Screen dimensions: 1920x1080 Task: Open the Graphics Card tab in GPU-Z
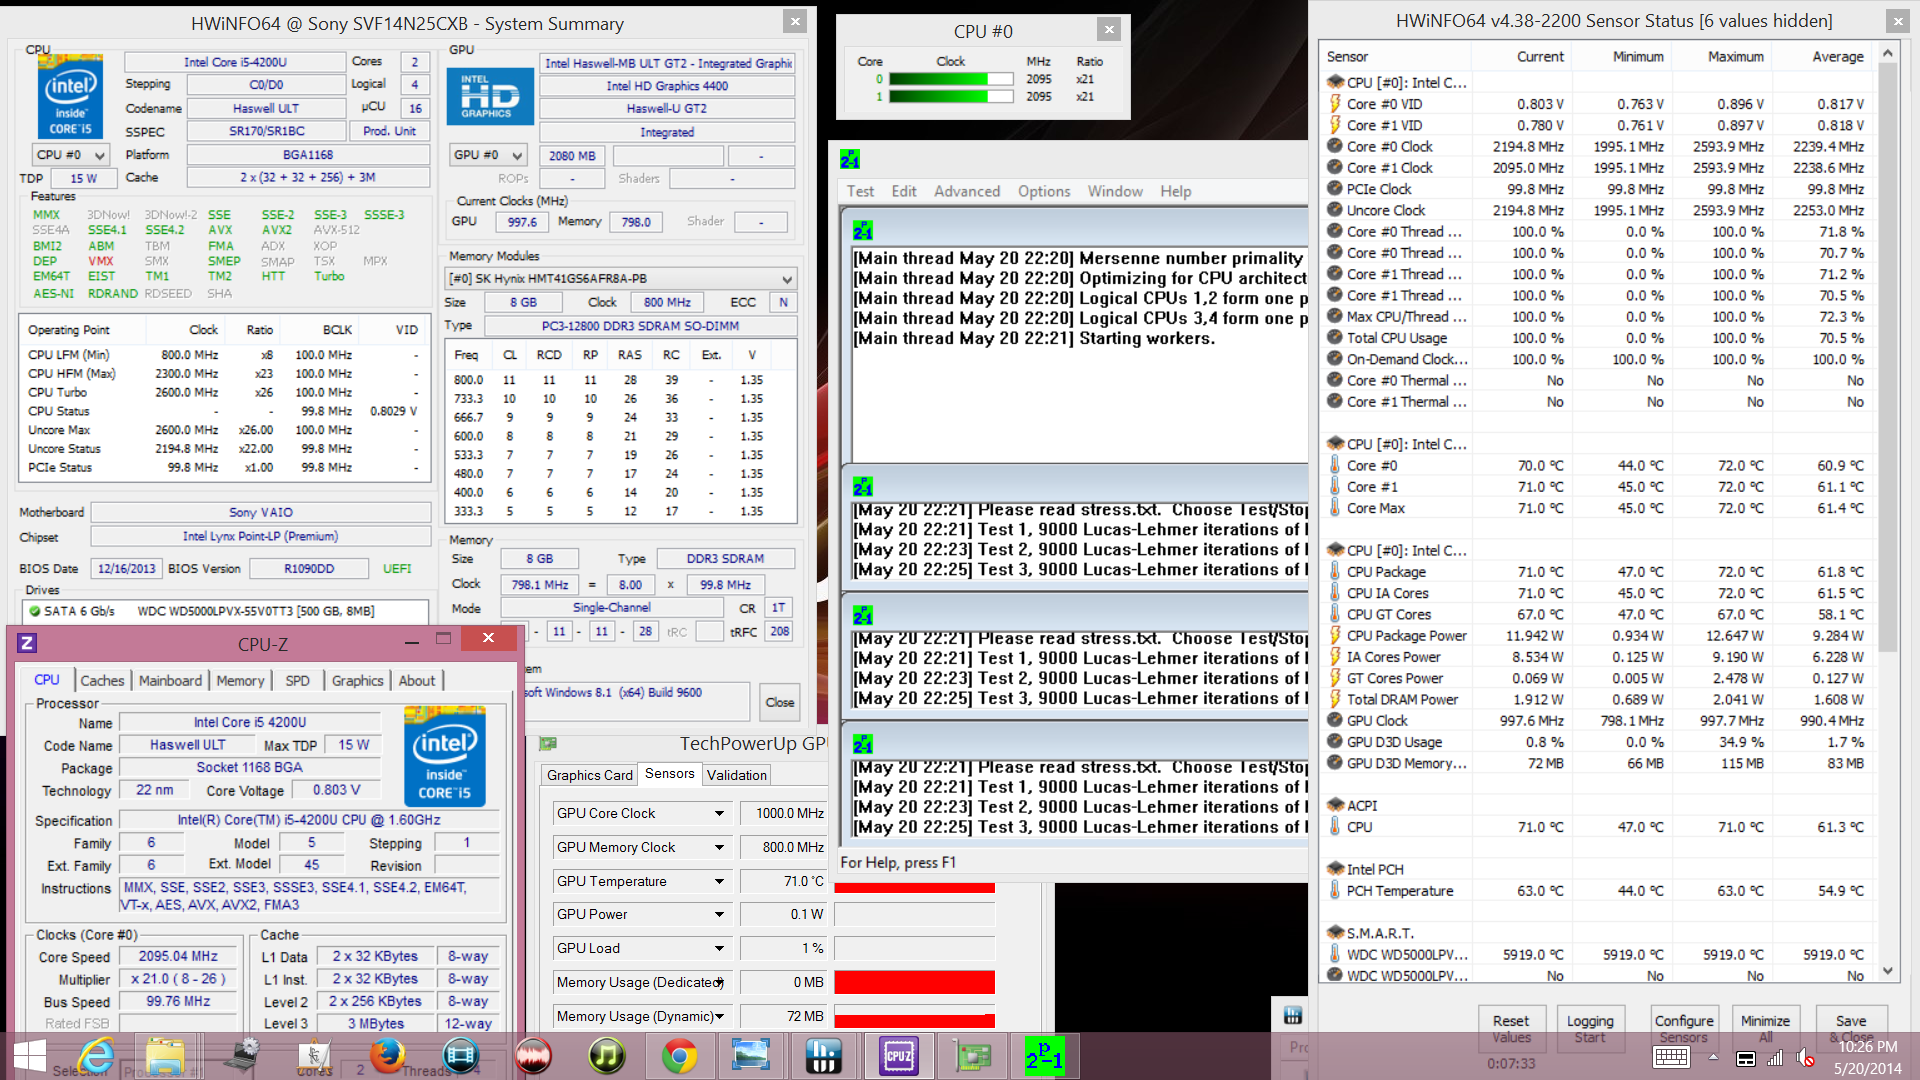click(x=590, y=775)
